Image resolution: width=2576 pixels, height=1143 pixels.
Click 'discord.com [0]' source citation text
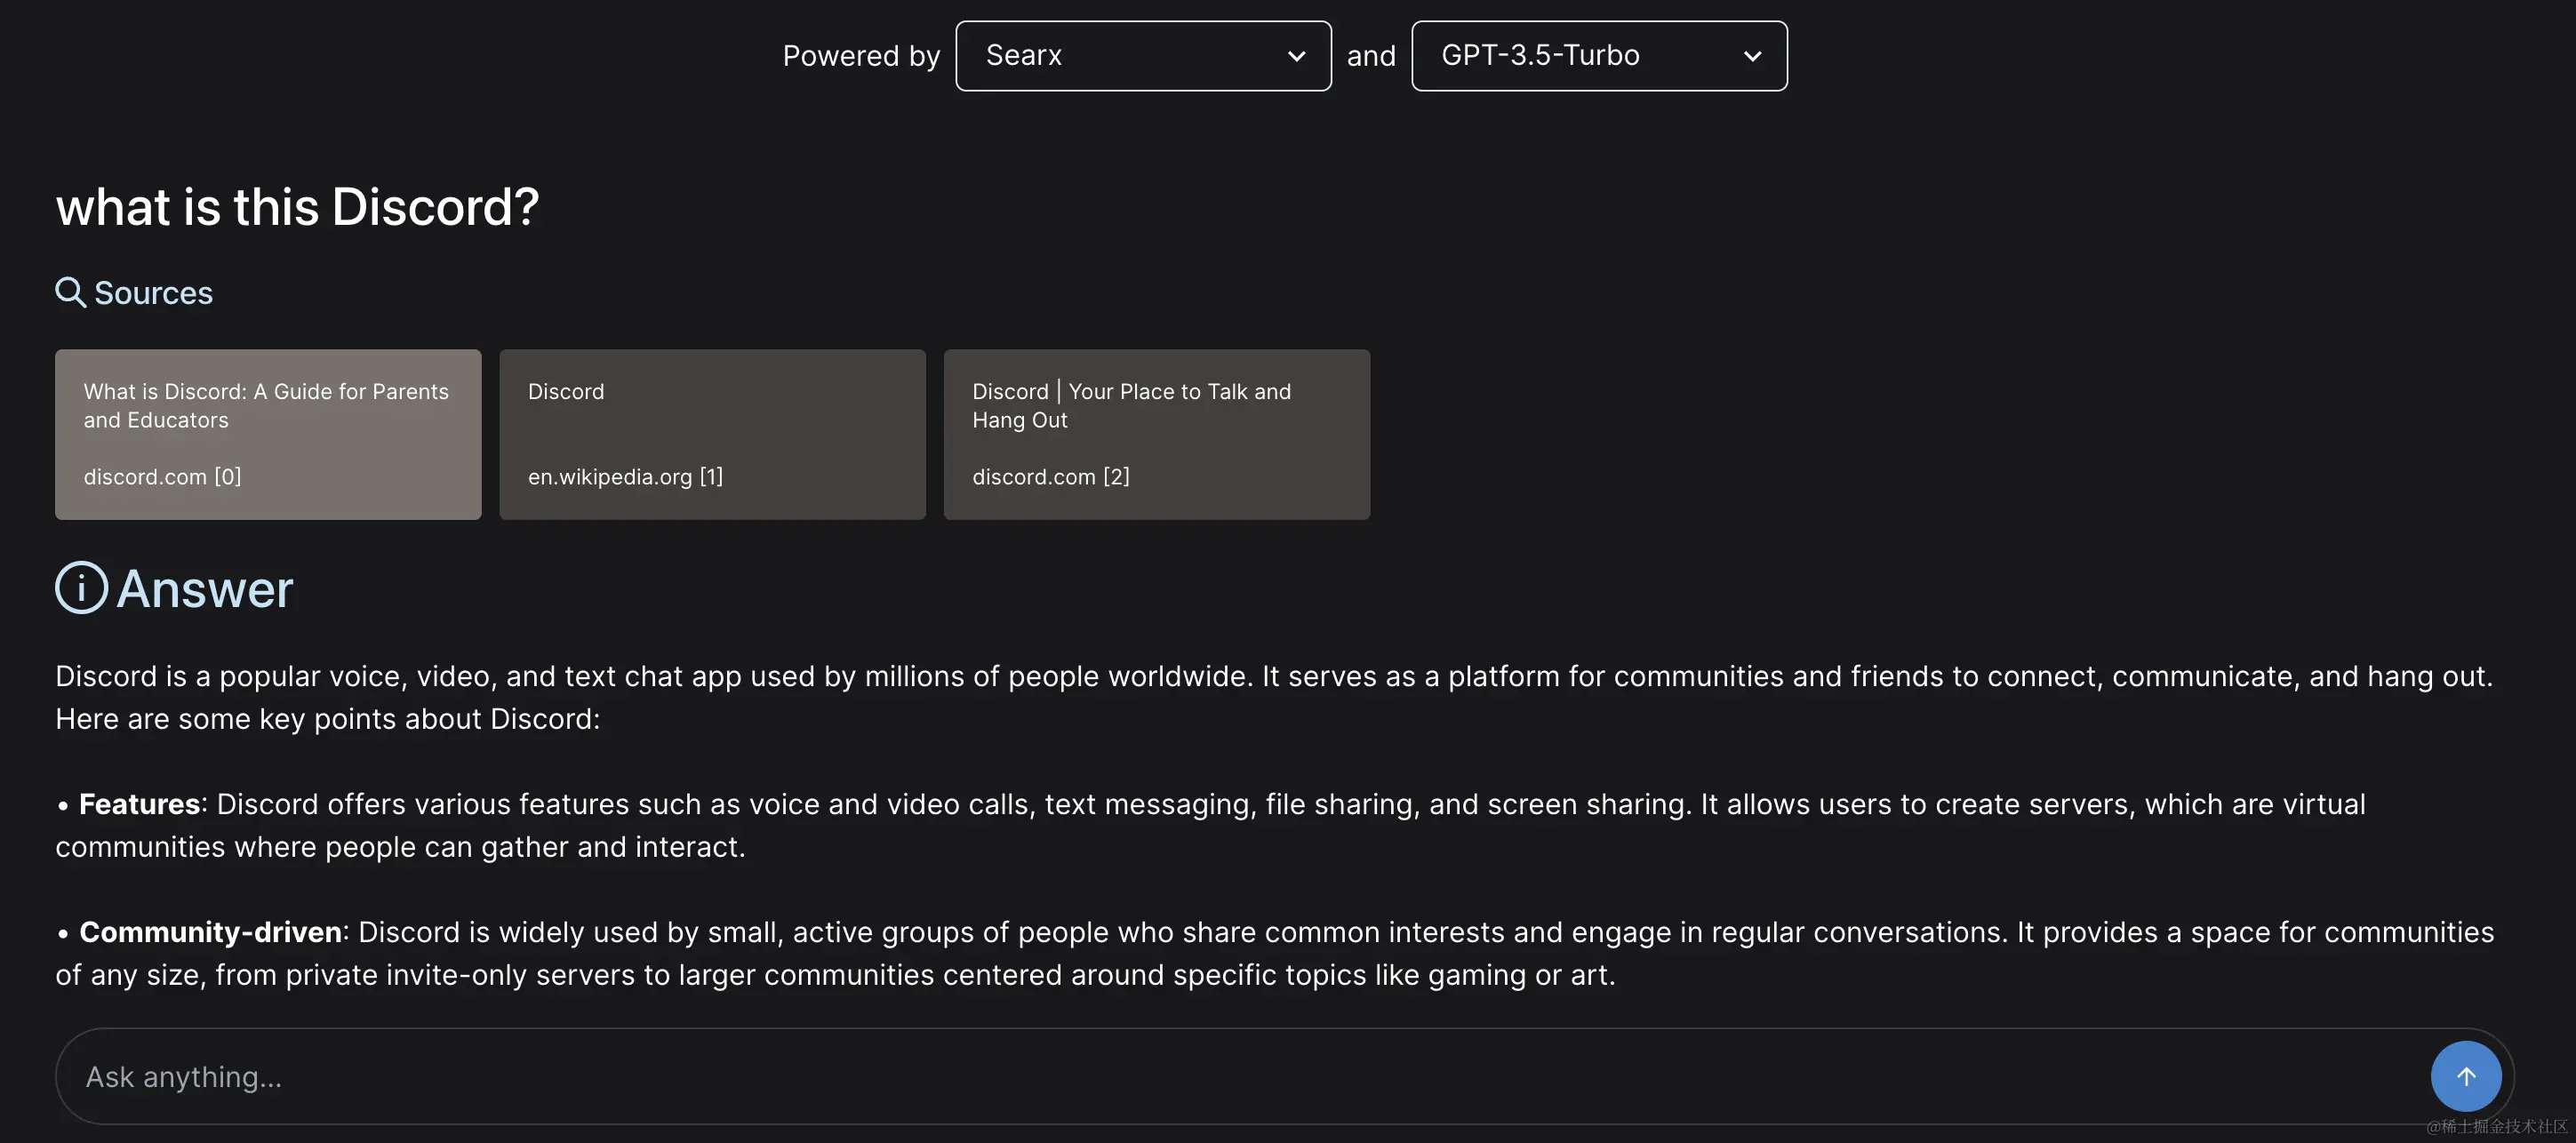162,477
